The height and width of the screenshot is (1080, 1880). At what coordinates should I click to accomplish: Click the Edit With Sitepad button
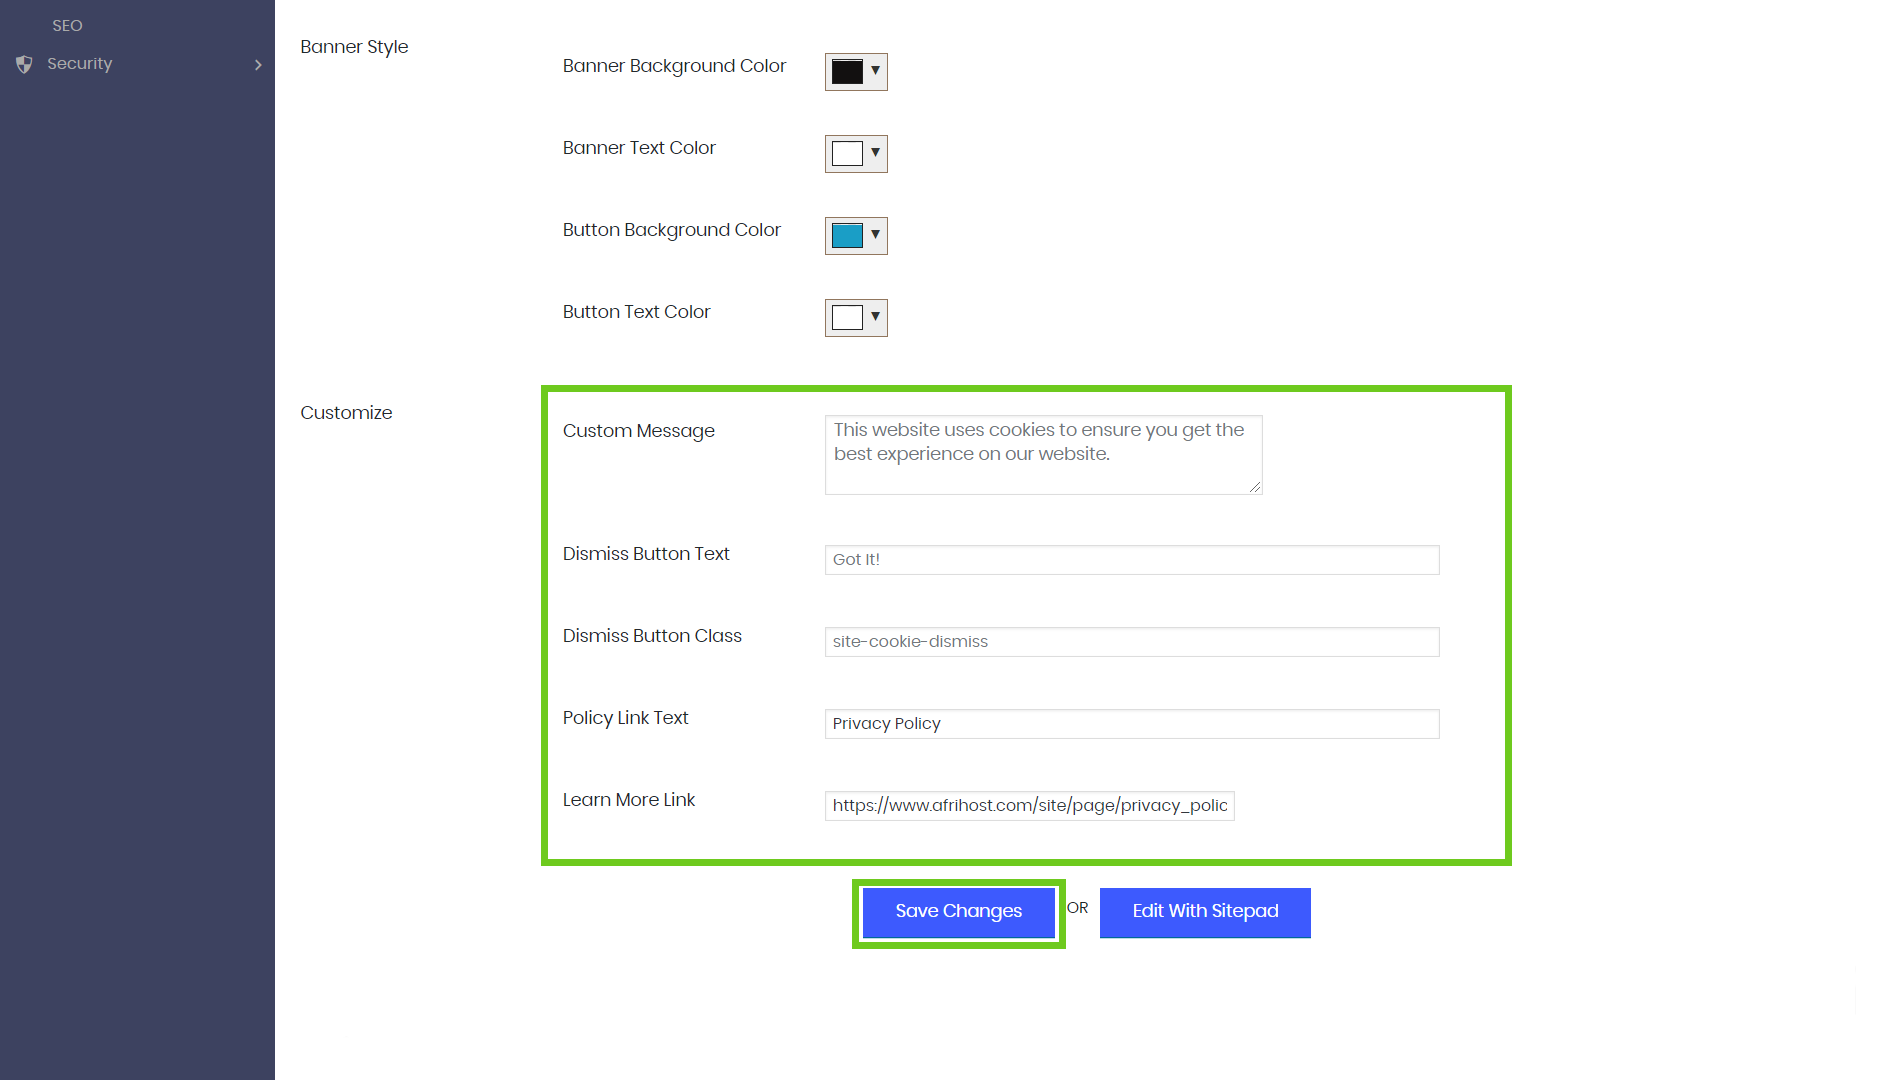(1205, 912)
